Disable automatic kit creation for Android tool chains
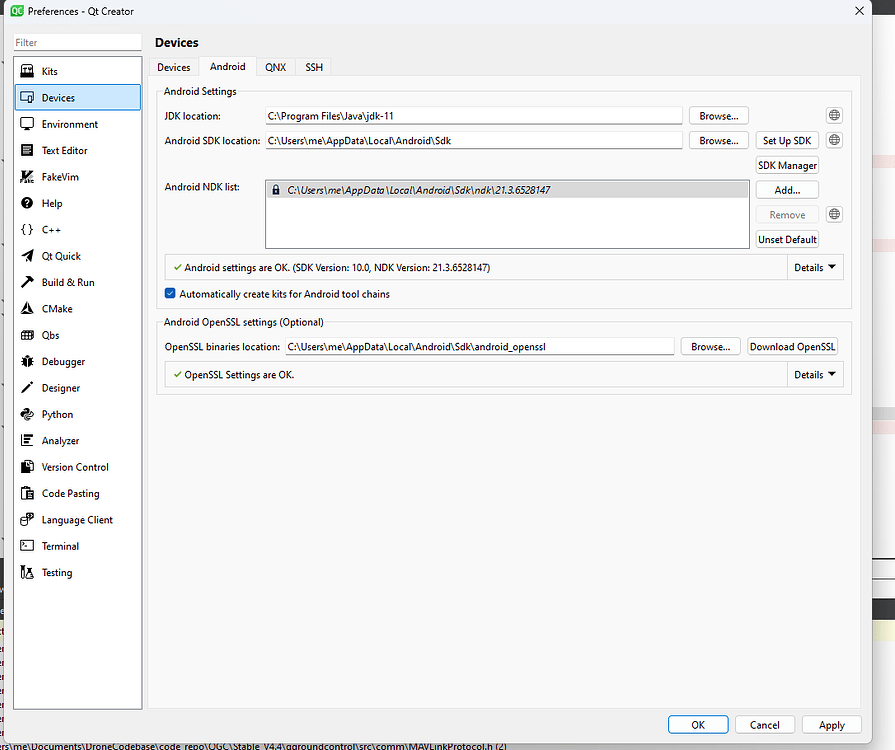Screen dimensions: 895x750 (x=170, y=290)
